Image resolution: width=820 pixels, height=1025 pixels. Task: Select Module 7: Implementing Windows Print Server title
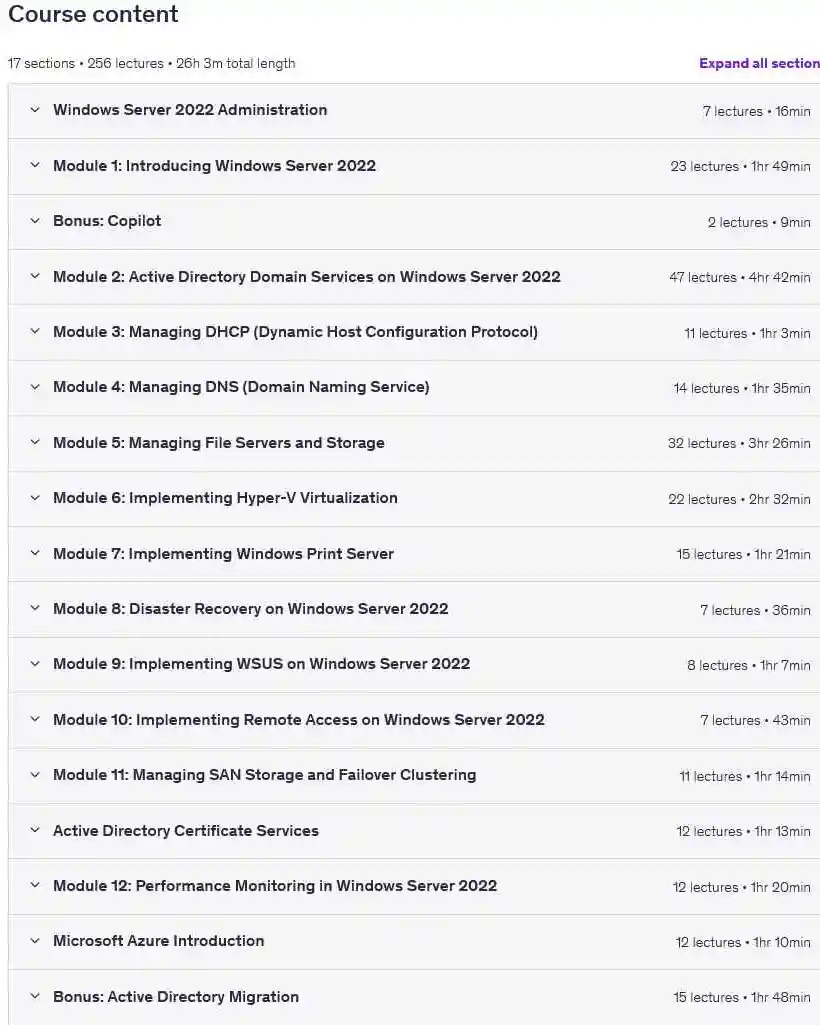(224, 554)
